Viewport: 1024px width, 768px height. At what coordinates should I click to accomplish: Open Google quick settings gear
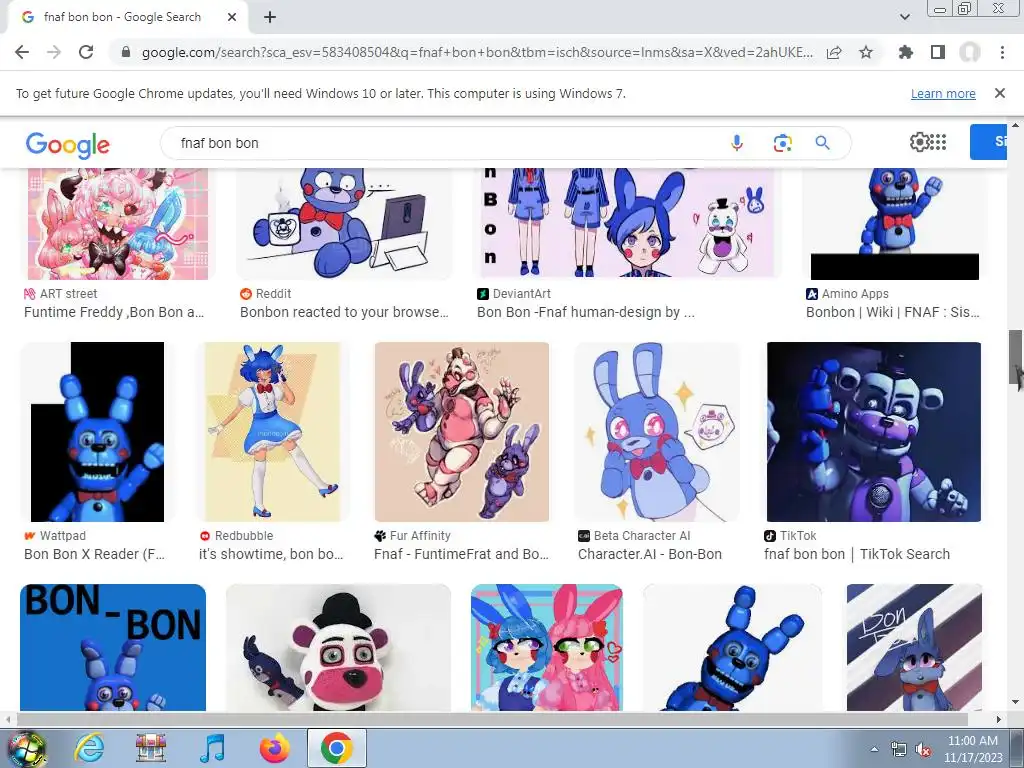pos(919,142)
